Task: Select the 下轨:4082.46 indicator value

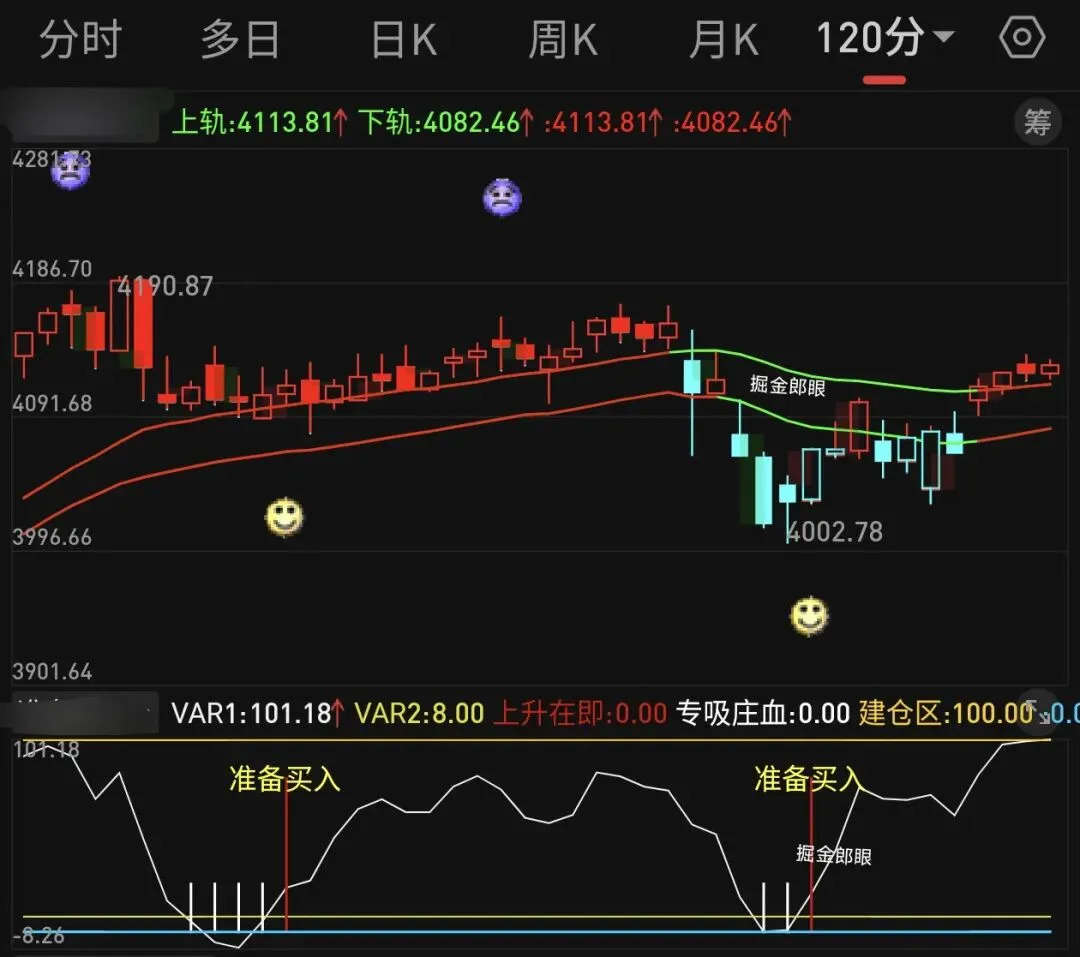Action: 446,123
